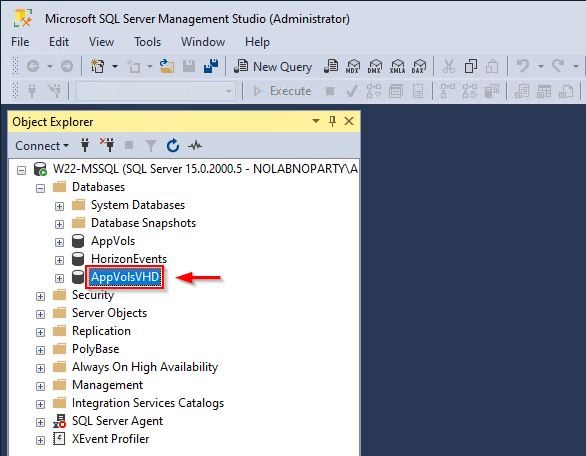Click the New Query button
The width and height of the screenshot is (586, 456).
pos(273,67)
